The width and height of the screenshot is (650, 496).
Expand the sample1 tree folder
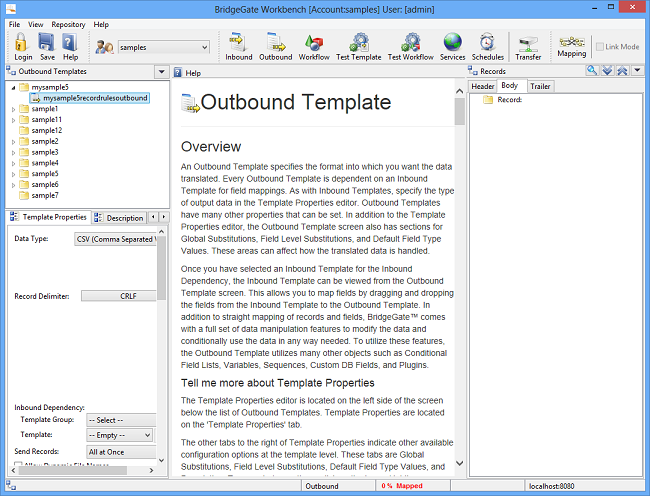[13, 109]
